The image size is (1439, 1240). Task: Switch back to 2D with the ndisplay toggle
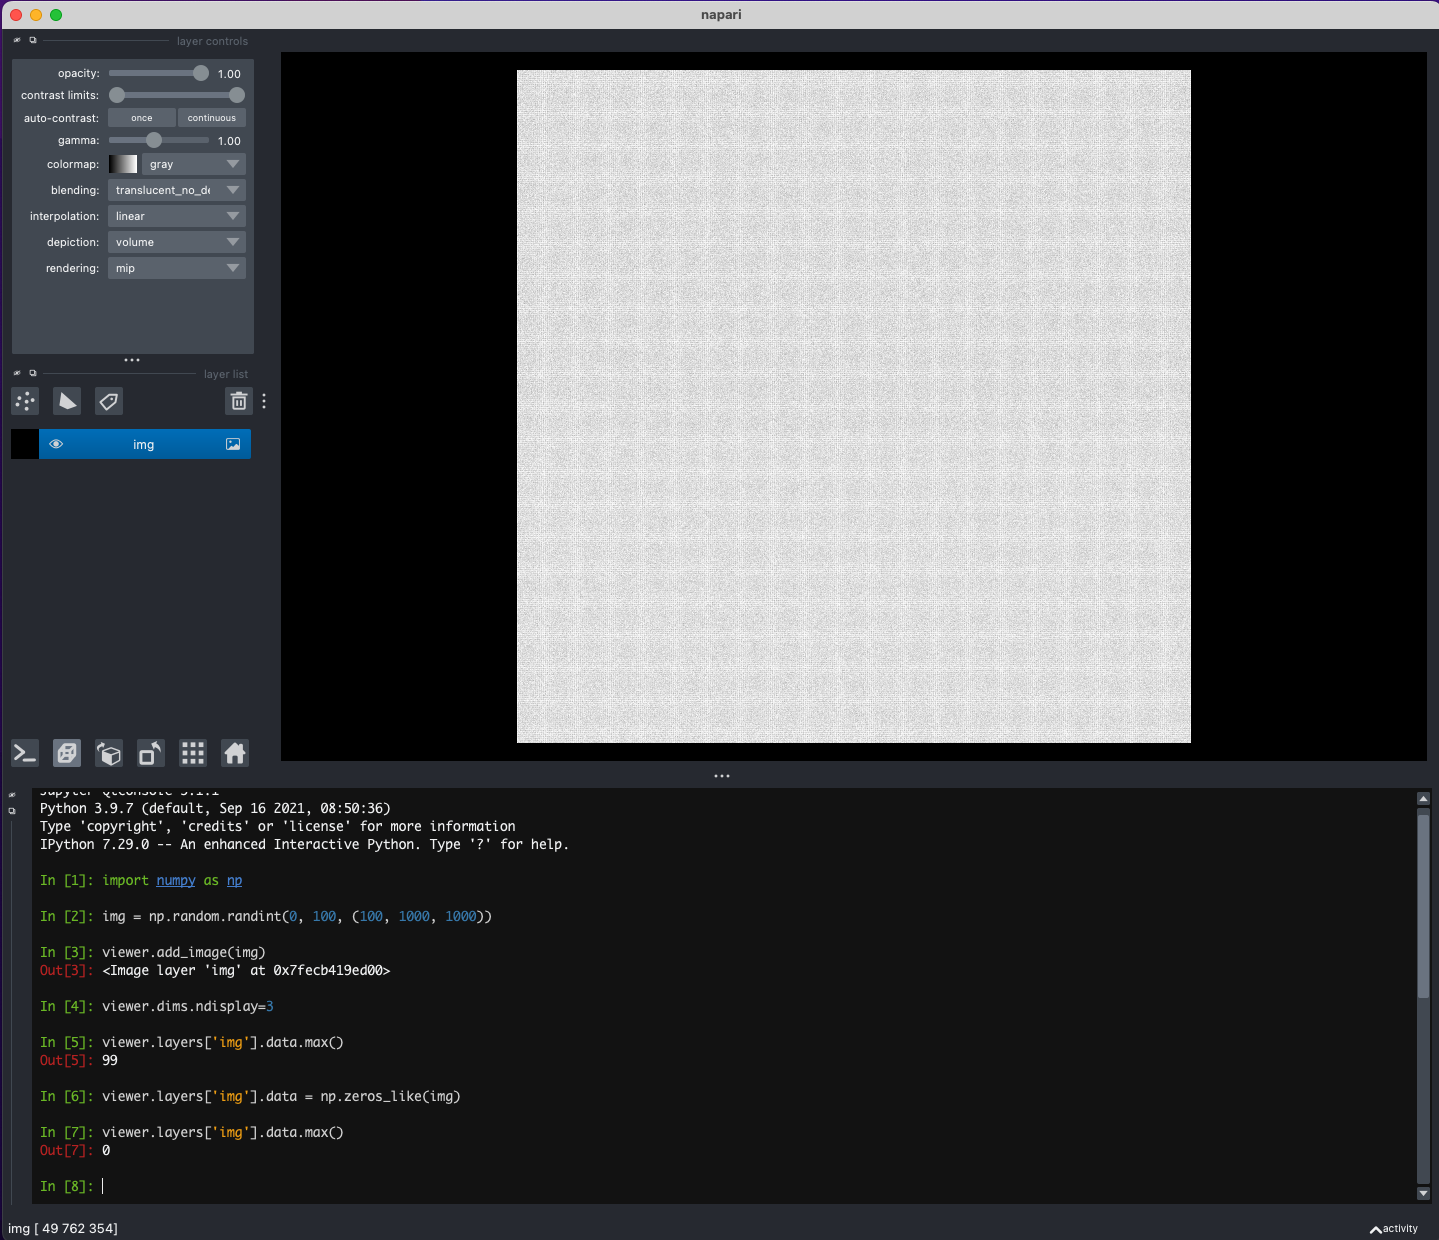click(x=67, y=753)
